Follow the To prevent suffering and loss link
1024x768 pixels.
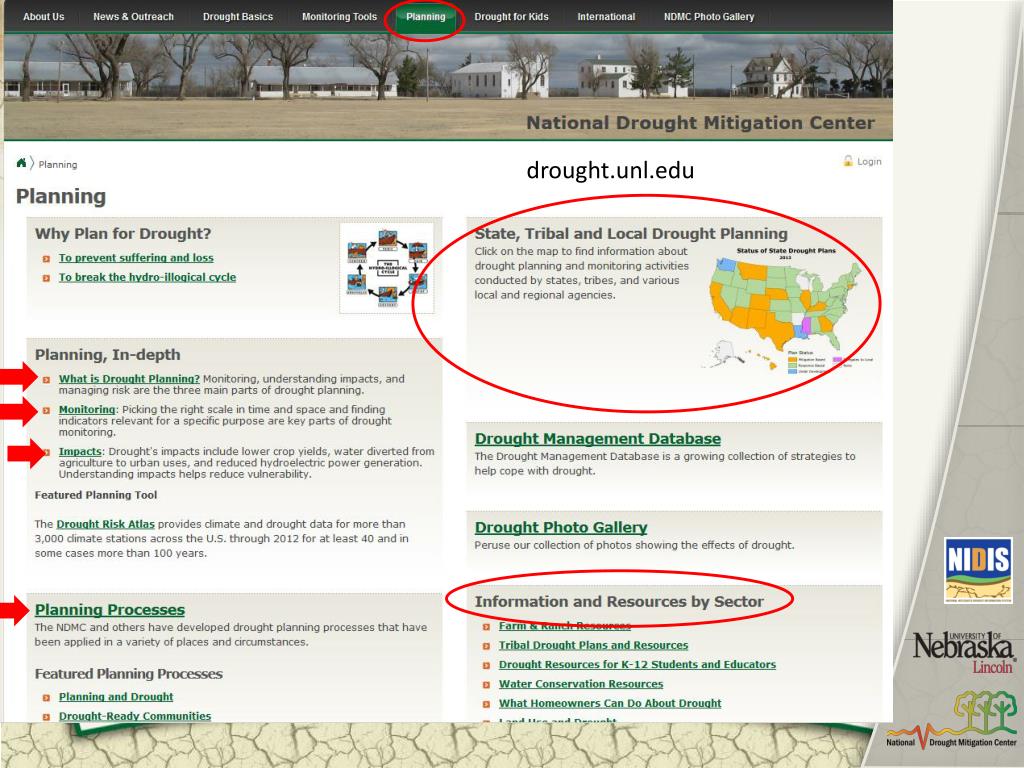tap(136, 258)
